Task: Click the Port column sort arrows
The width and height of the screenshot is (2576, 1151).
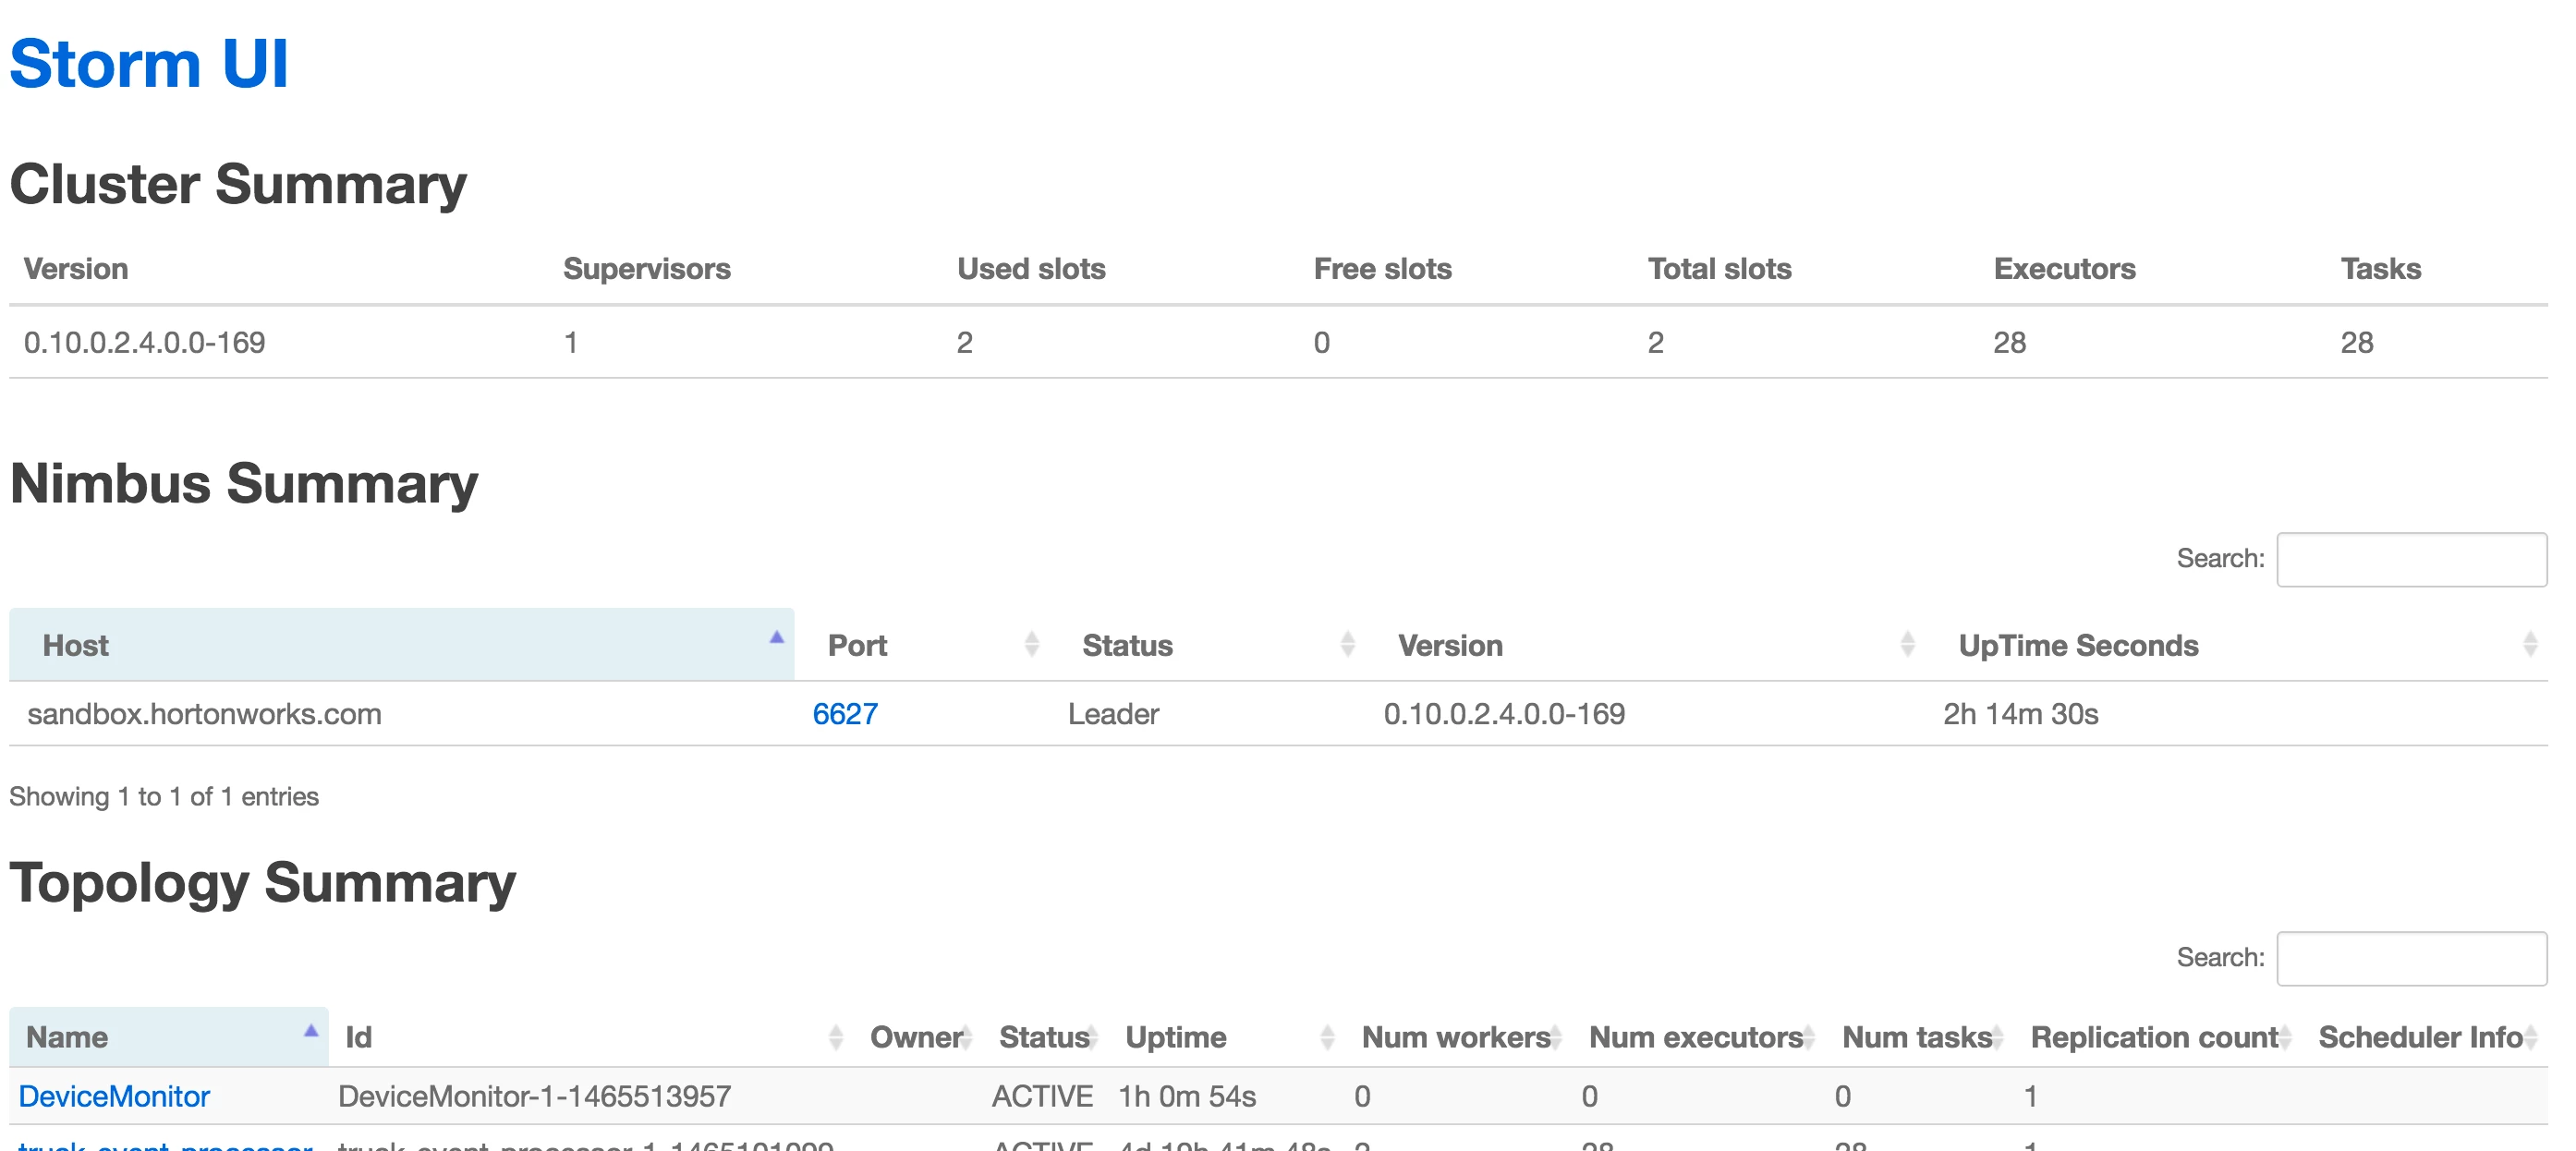Action: 1031,644
